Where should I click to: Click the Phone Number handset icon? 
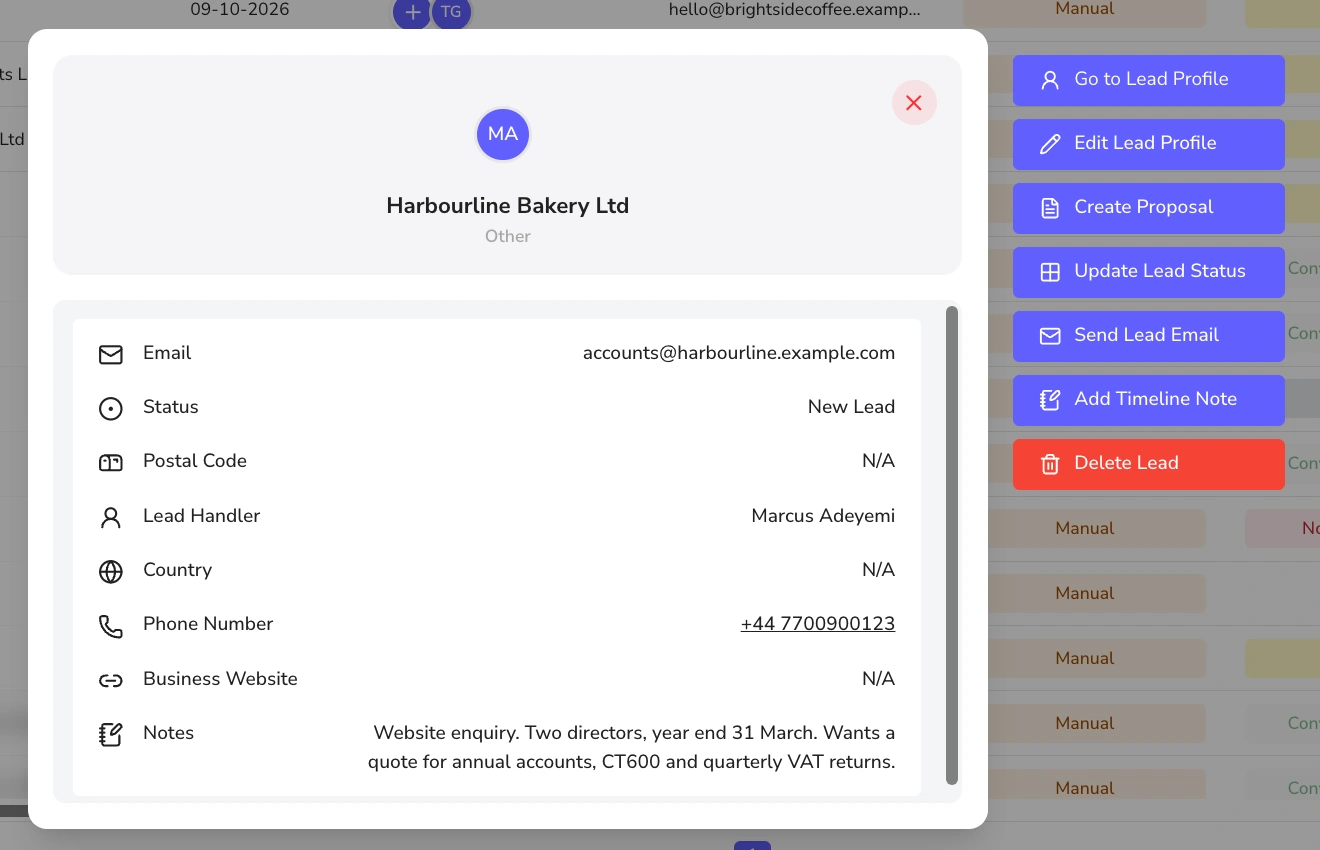[111, 626]
